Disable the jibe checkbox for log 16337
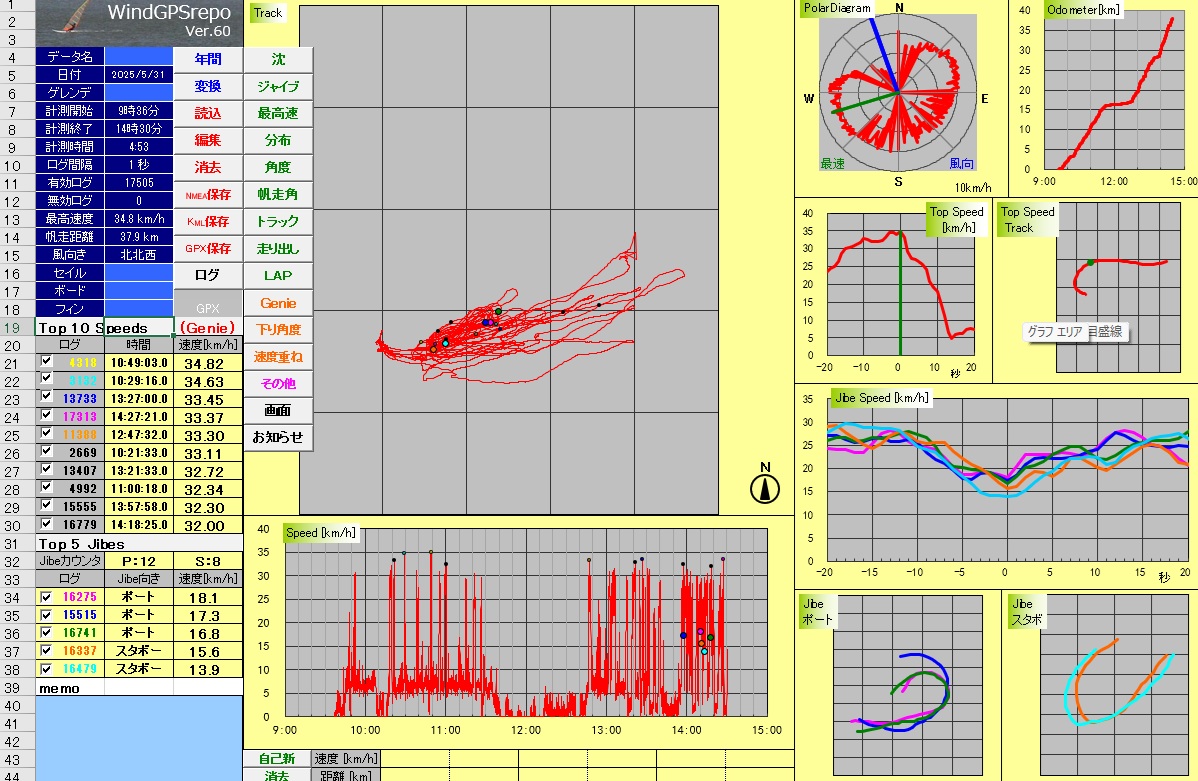Image resolution: width=1198 pixels, height=781 pixels. (47, 651)
